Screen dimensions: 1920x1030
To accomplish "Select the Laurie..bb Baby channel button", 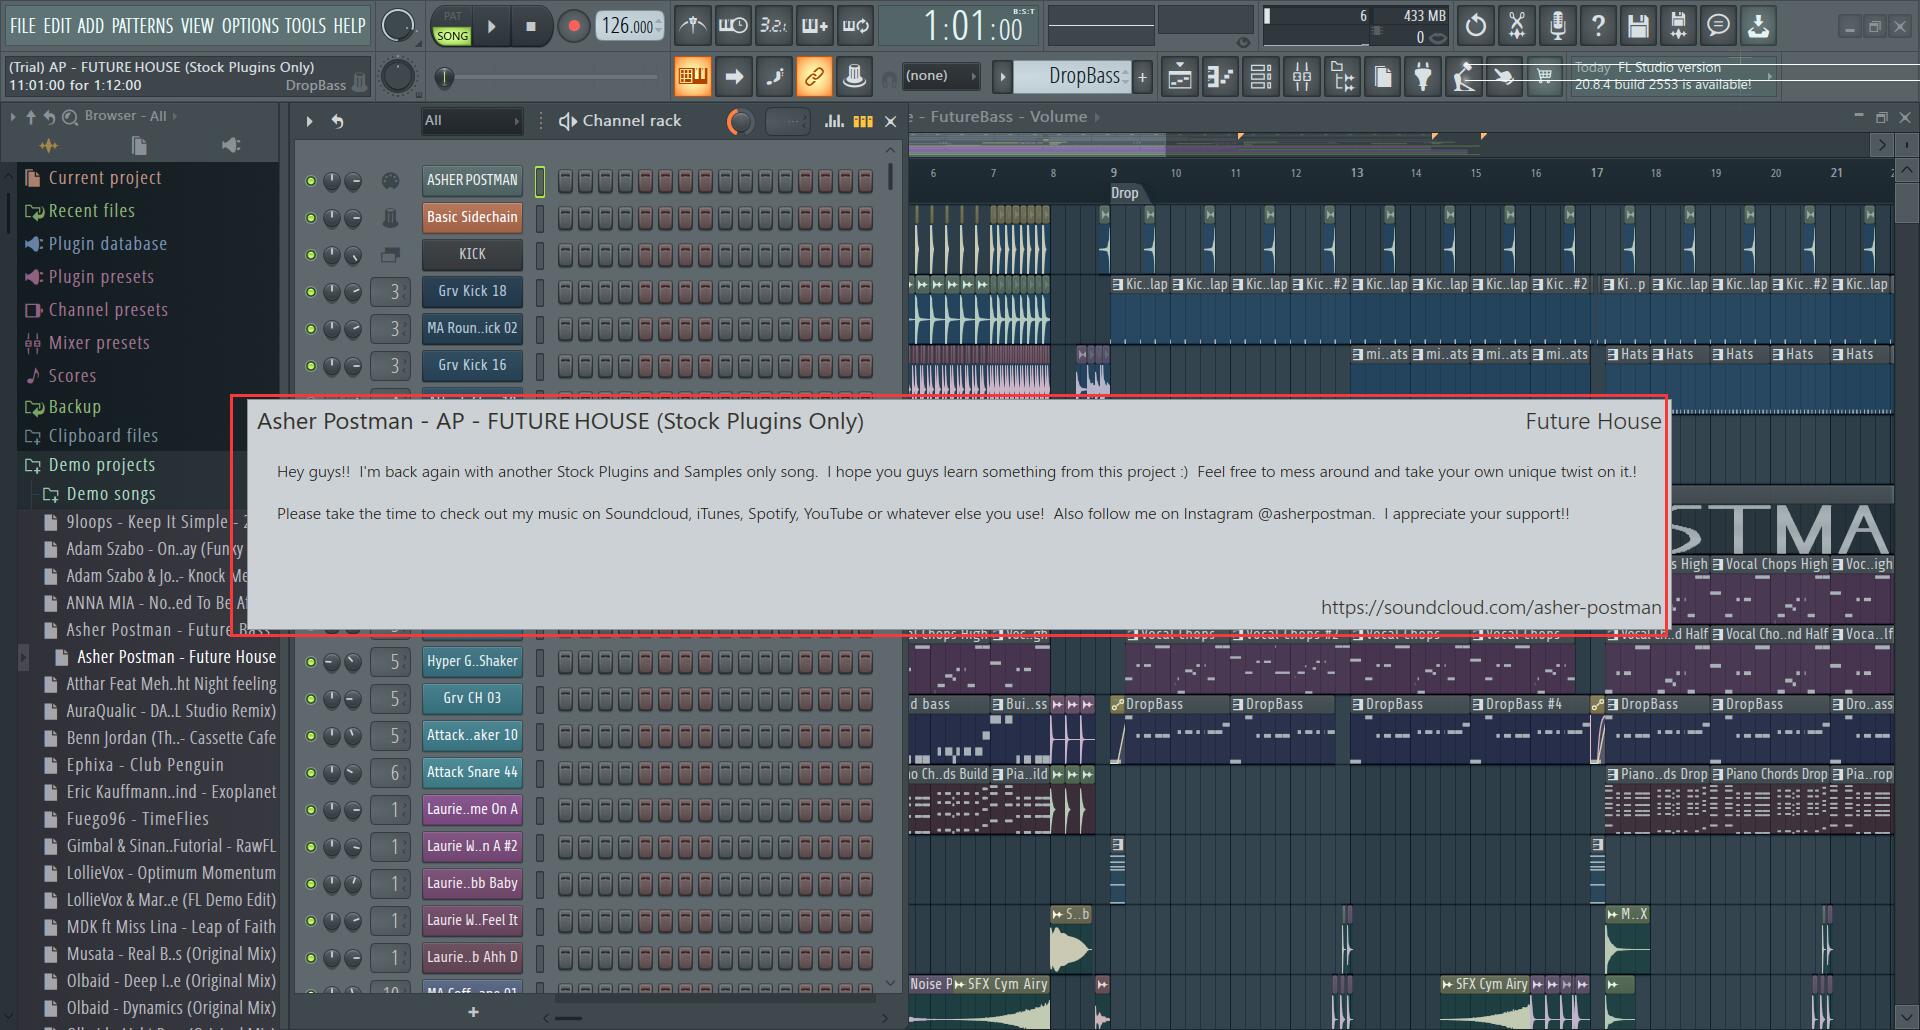I will [x=472, y=883].
